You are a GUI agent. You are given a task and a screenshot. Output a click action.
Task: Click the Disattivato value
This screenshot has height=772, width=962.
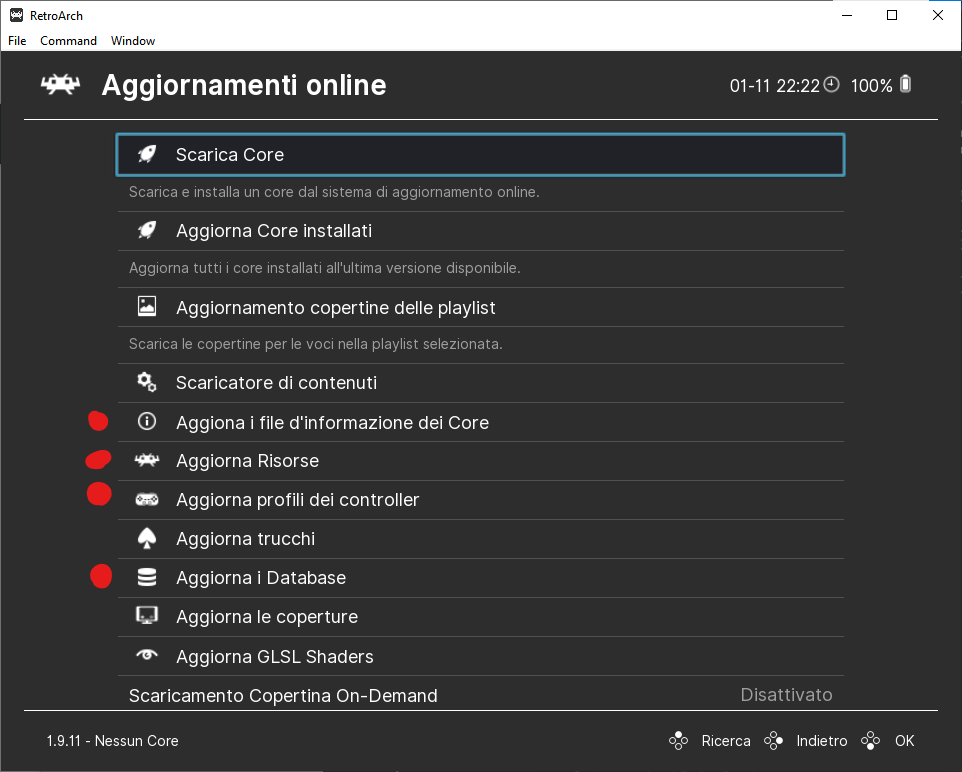pyautogui.click(x=786, y=695)
